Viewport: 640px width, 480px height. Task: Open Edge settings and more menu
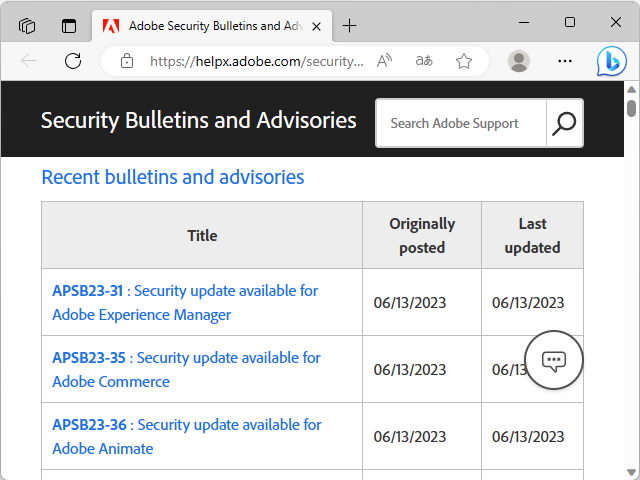point(565,61)
